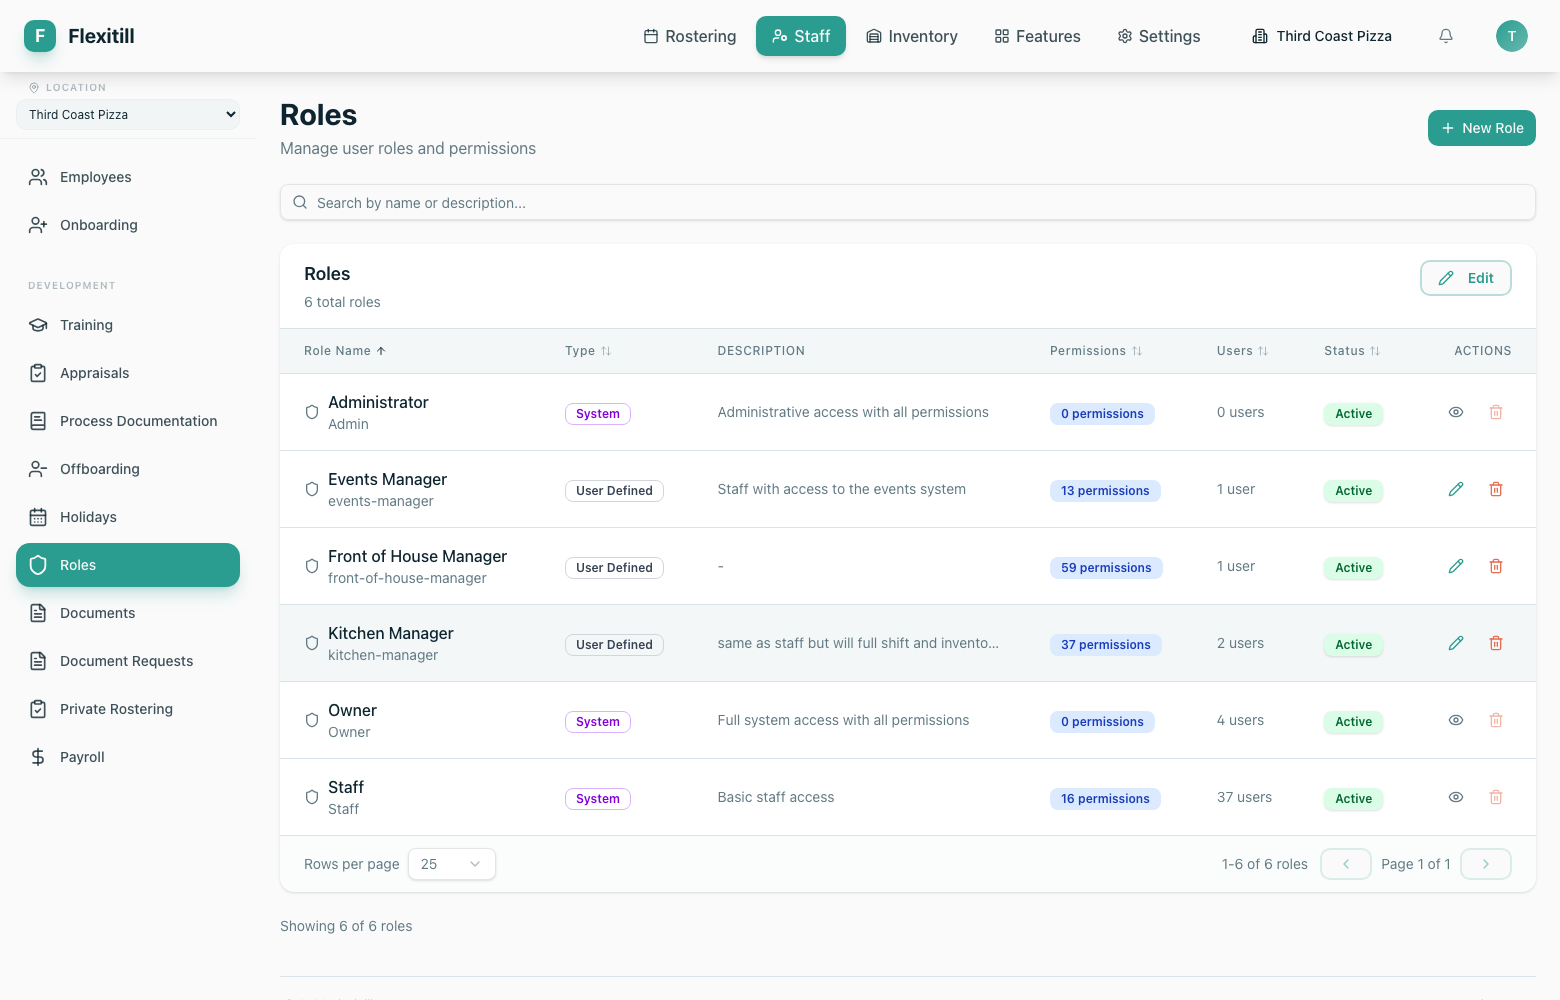Screen dimensions: 1560x1000
Task: Open Documents in sidebar
Action: [128, 613]
